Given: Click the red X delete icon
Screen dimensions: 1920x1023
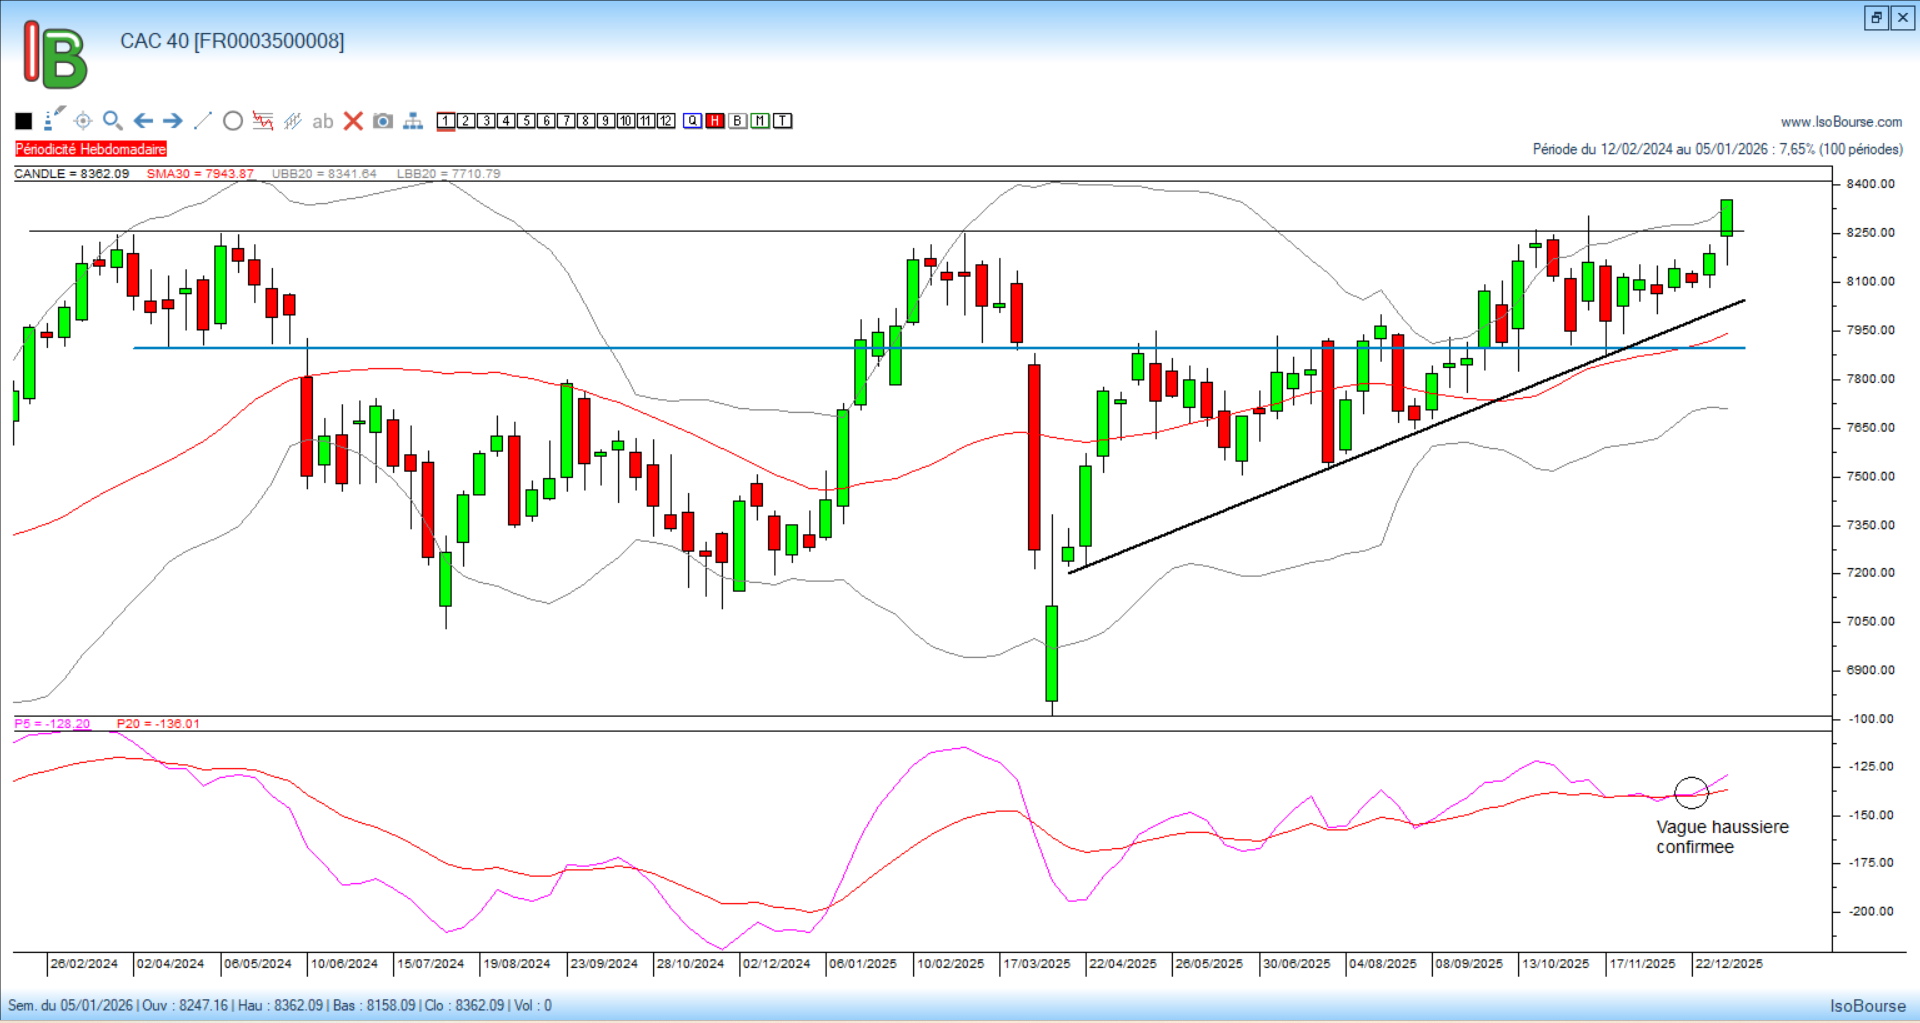Looking at the screenshot, I should click(x=353, y=121).
